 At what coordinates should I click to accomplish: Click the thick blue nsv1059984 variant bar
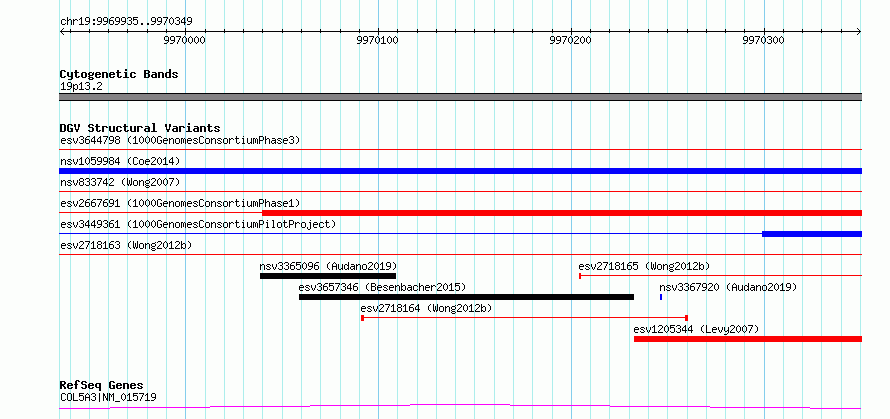point(460,171)
